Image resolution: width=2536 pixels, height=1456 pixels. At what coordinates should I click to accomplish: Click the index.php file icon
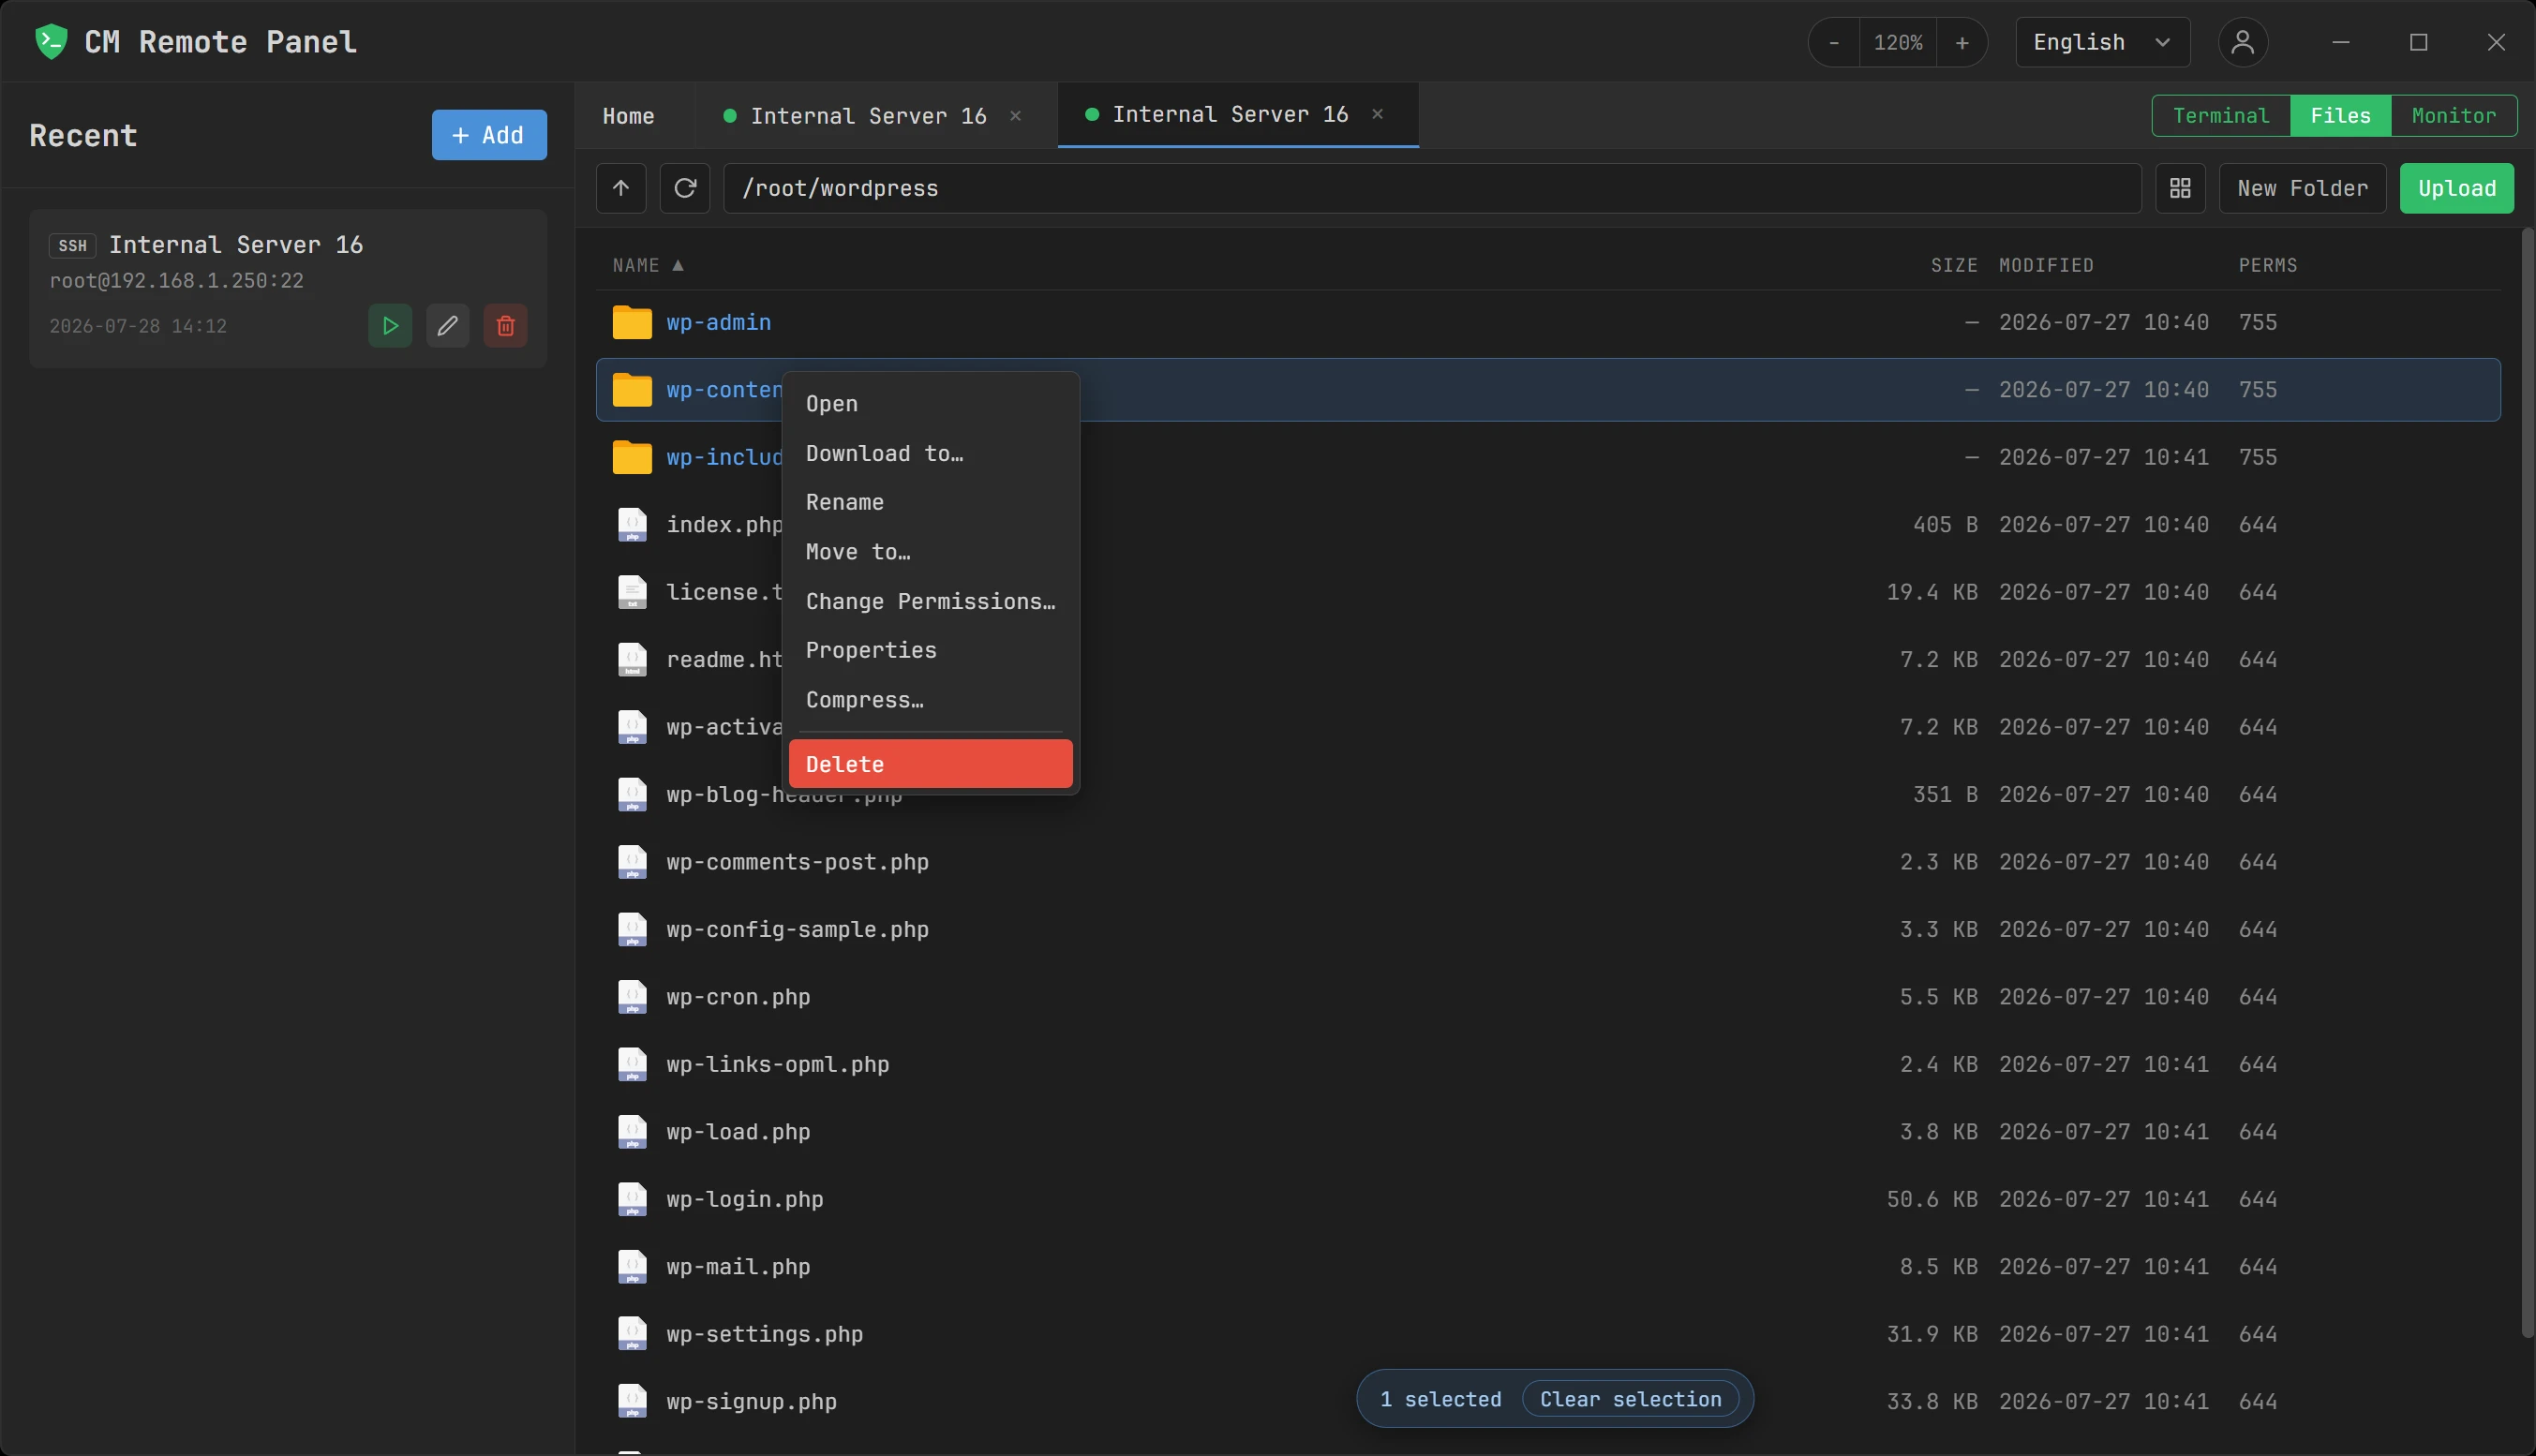[632, 525]
